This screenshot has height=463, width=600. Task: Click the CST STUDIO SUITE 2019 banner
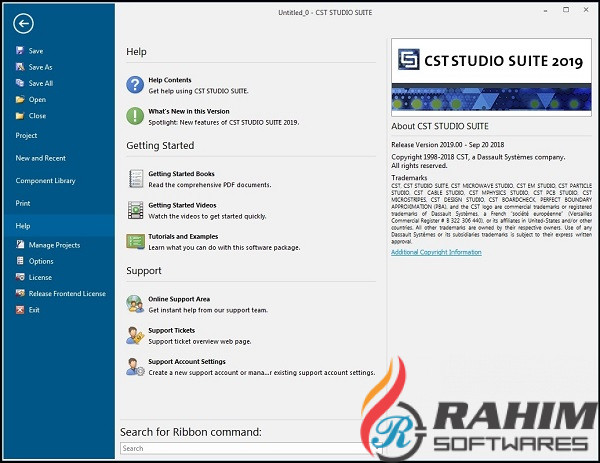[x=491, y=77]
